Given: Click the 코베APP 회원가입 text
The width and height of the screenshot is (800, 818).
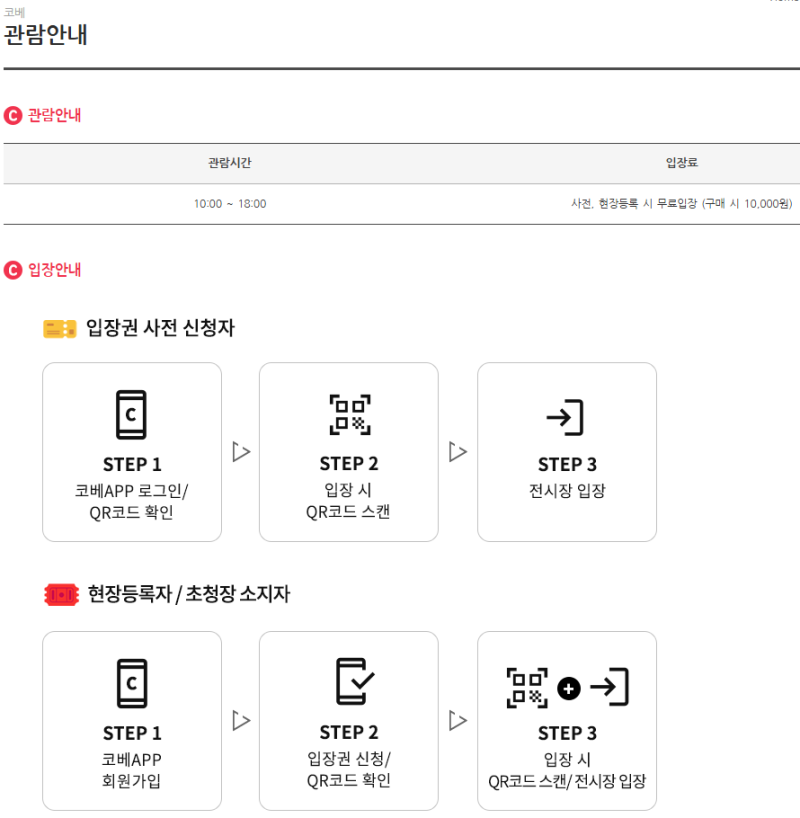Looking at the screenshot, I should (x=132, y=771).
